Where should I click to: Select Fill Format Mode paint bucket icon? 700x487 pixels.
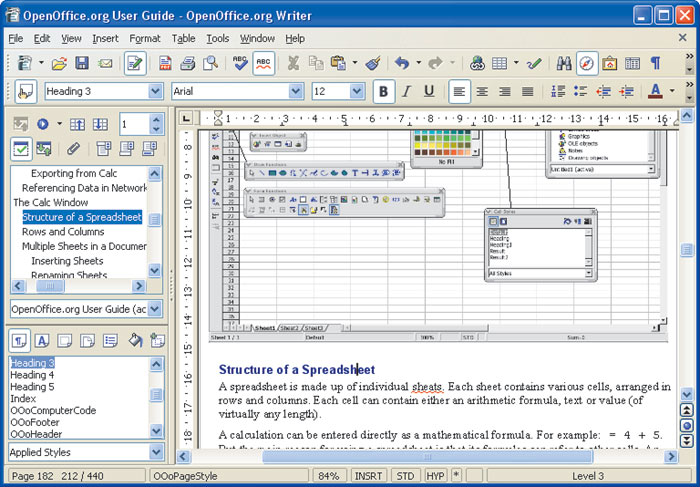click(x=136, y=340)
